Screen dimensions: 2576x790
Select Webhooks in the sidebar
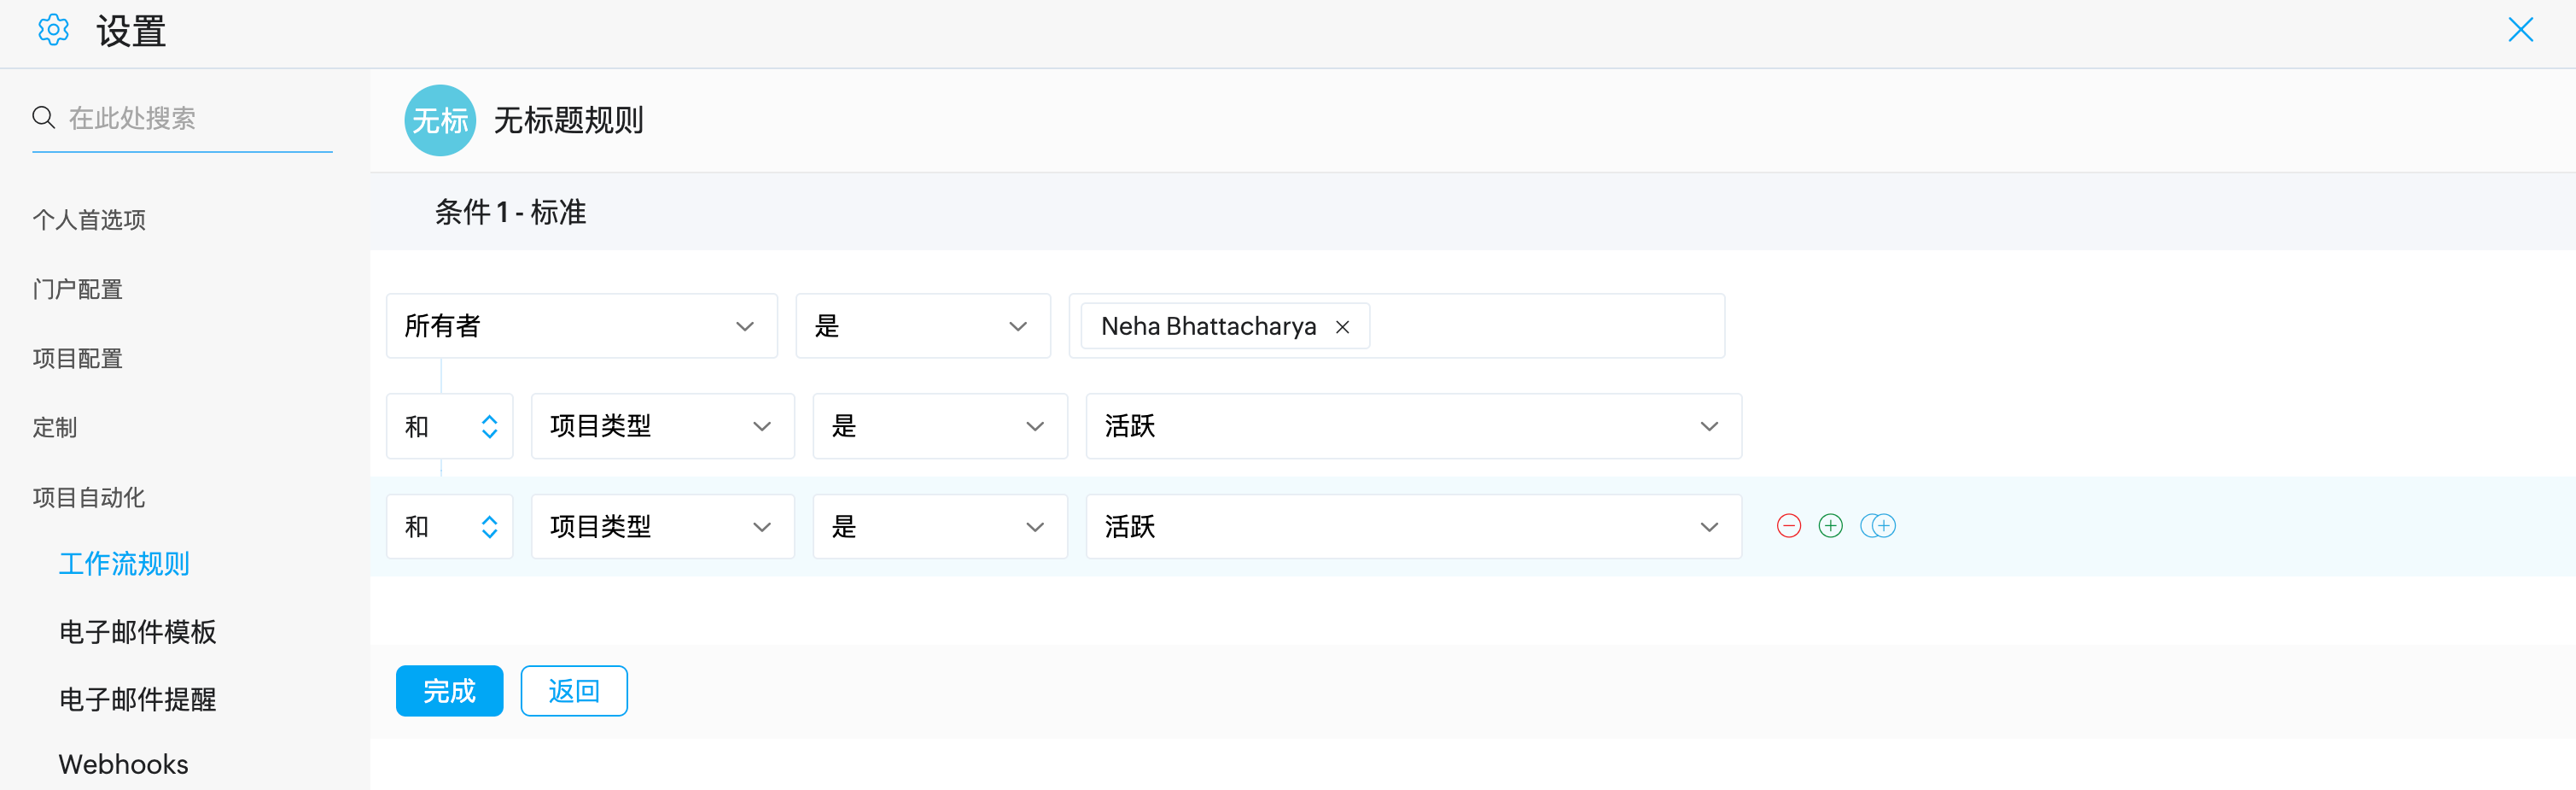click(x=123, y=764)
